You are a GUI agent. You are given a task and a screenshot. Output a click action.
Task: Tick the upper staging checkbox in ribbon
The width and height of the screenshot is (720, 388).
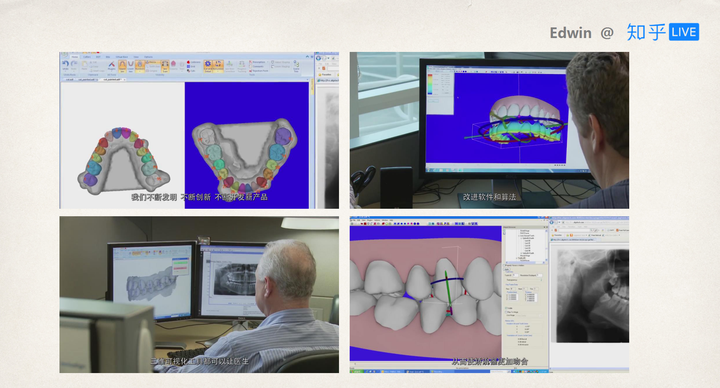(273, 62)
